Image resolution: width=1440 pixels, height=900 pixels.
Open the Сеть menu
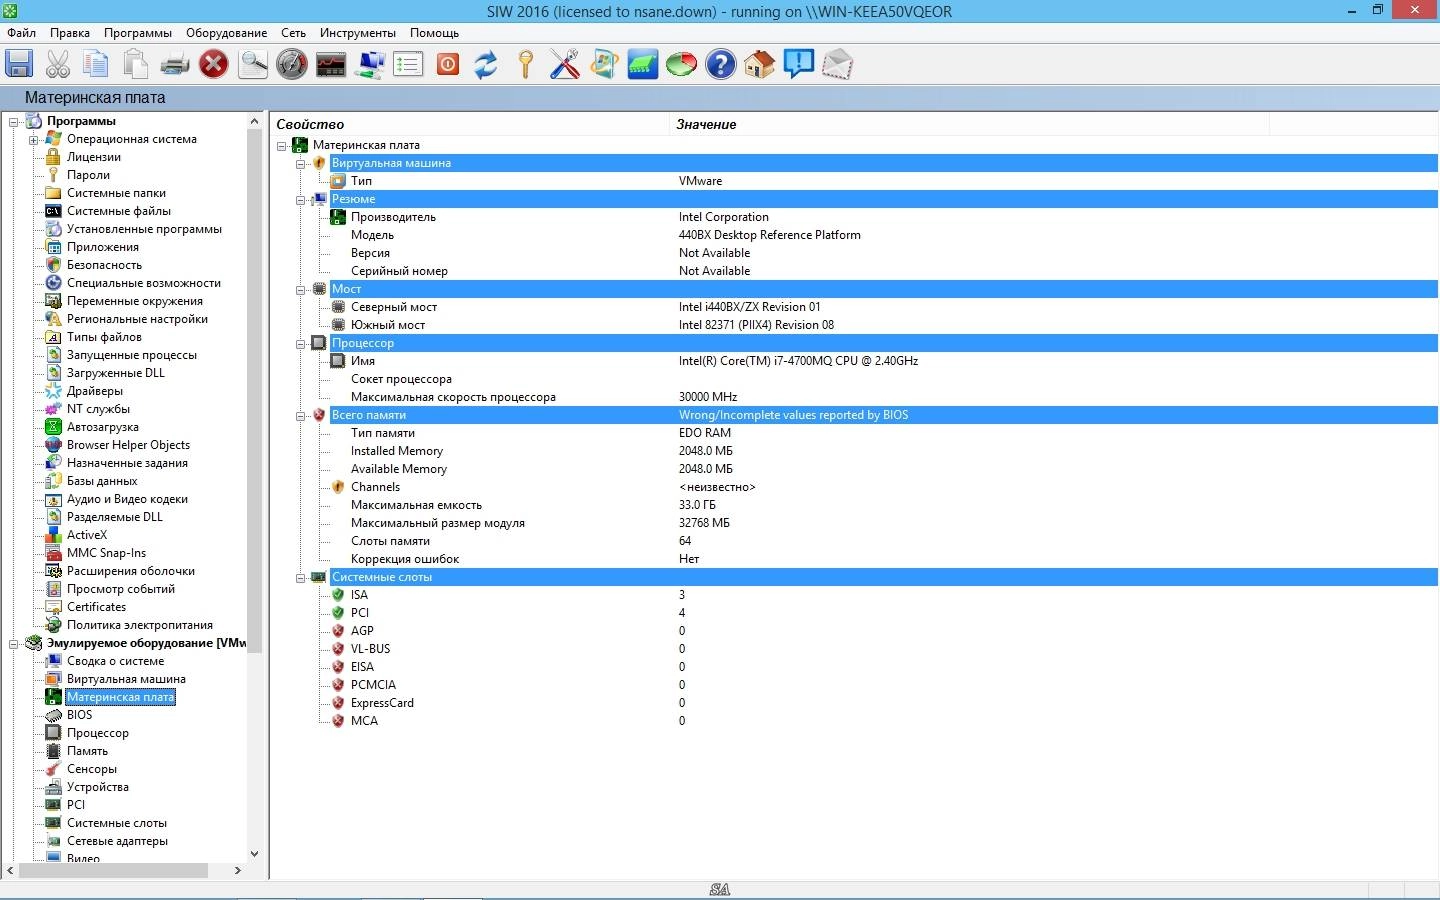point(293,32)
